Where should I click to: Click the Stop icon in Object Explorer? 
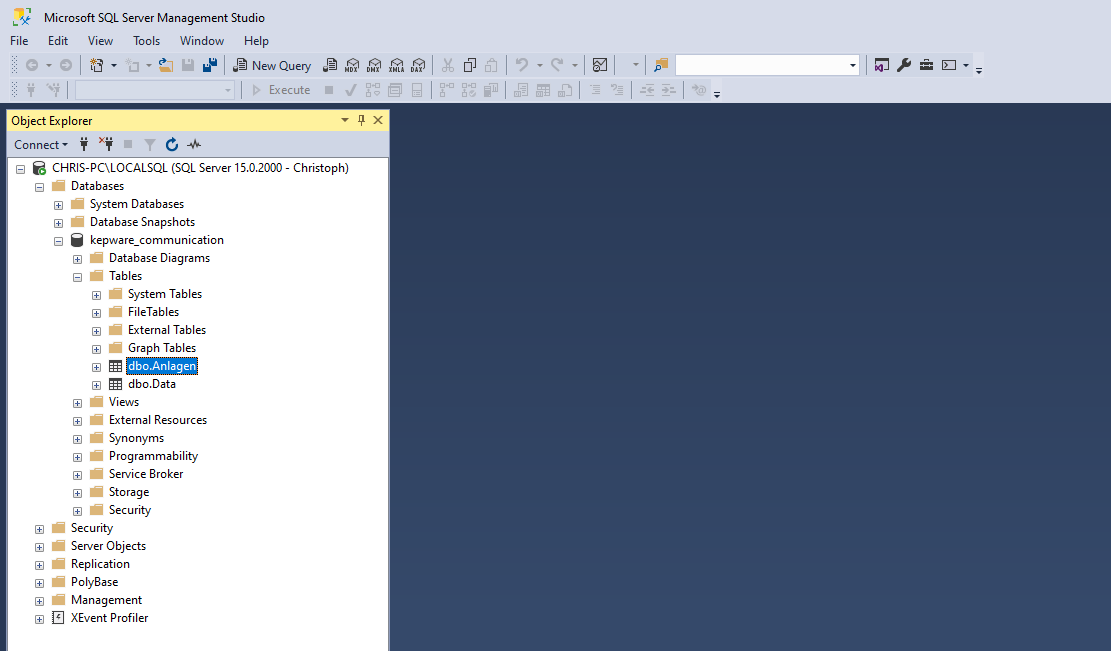click(x=128, y=145)
